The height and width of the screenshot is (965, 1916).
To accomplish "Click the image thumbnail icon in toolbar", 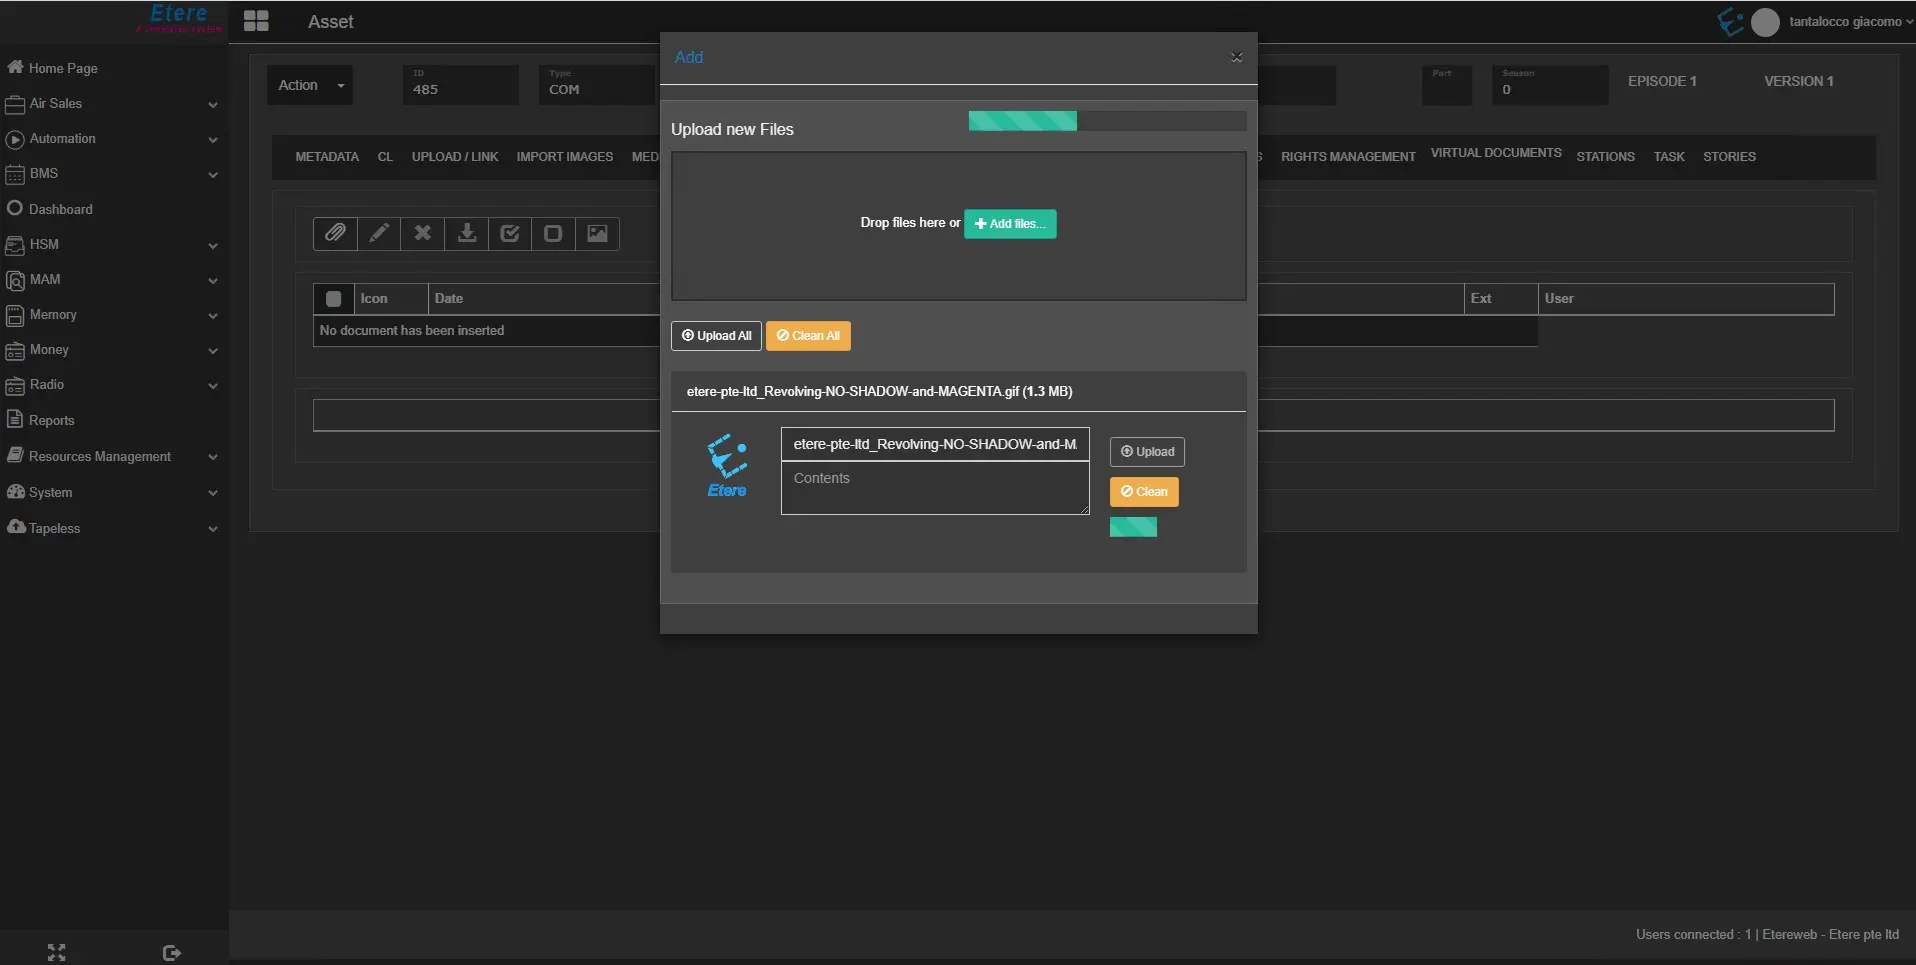I will tap(597, 233).
